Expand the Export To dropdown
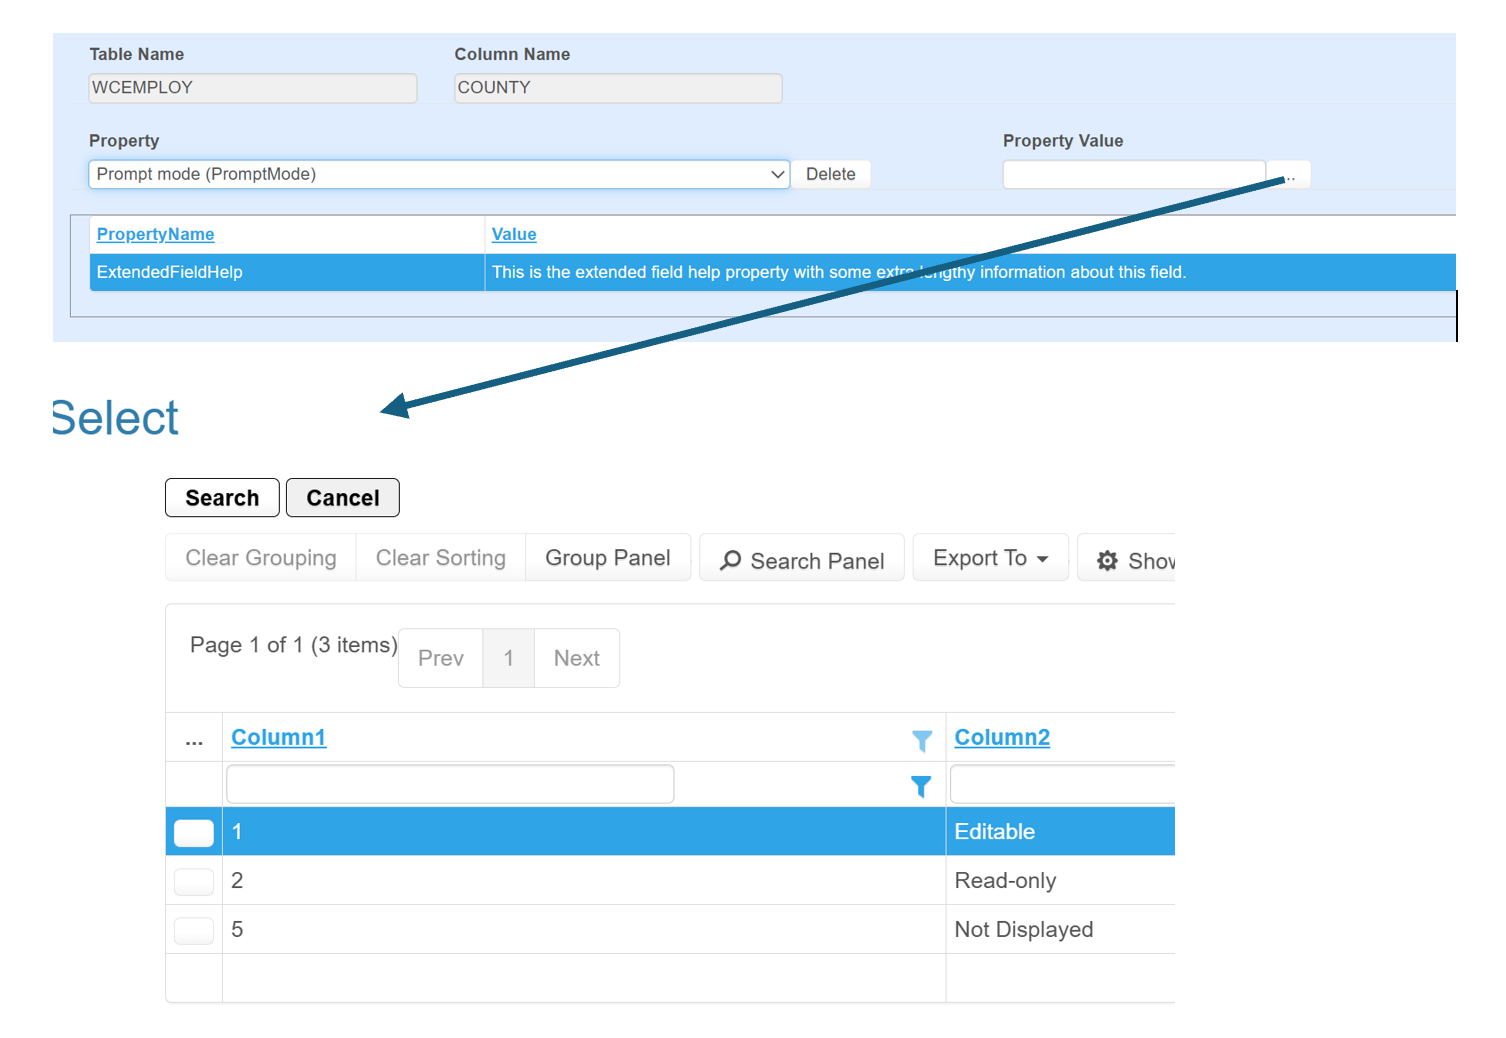1506x1038 pixels. pos(989,558)
